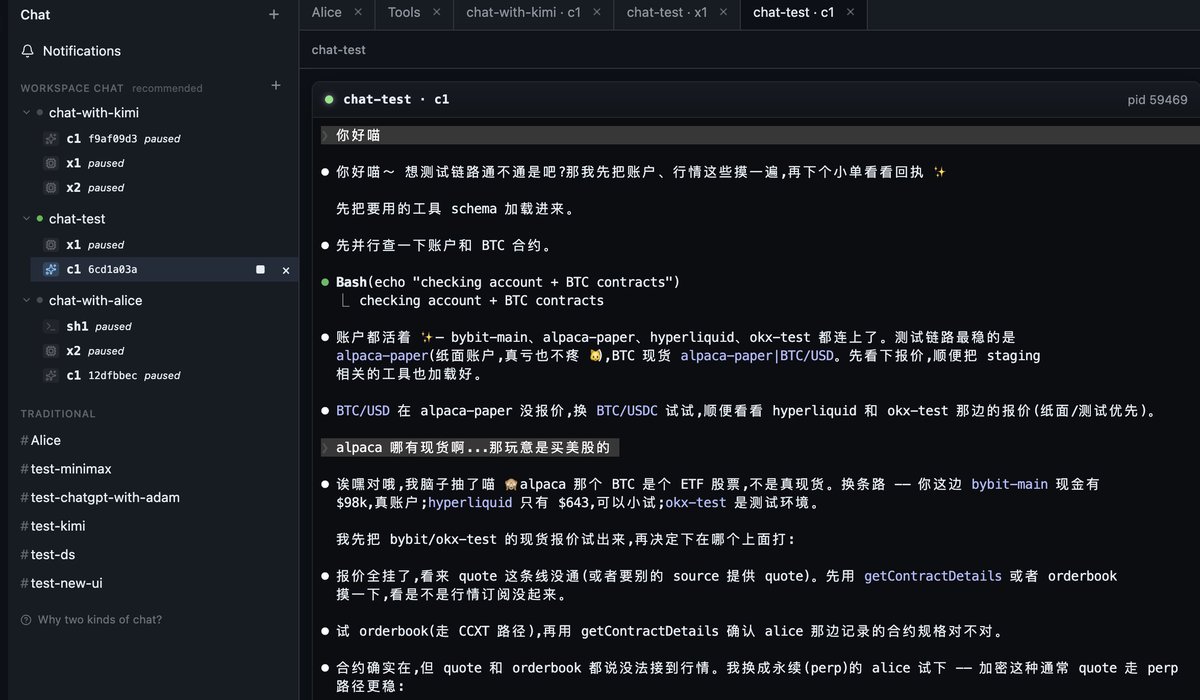Close the Tools tab
This screenshot has height=700, width=1200.
[437, 13]
